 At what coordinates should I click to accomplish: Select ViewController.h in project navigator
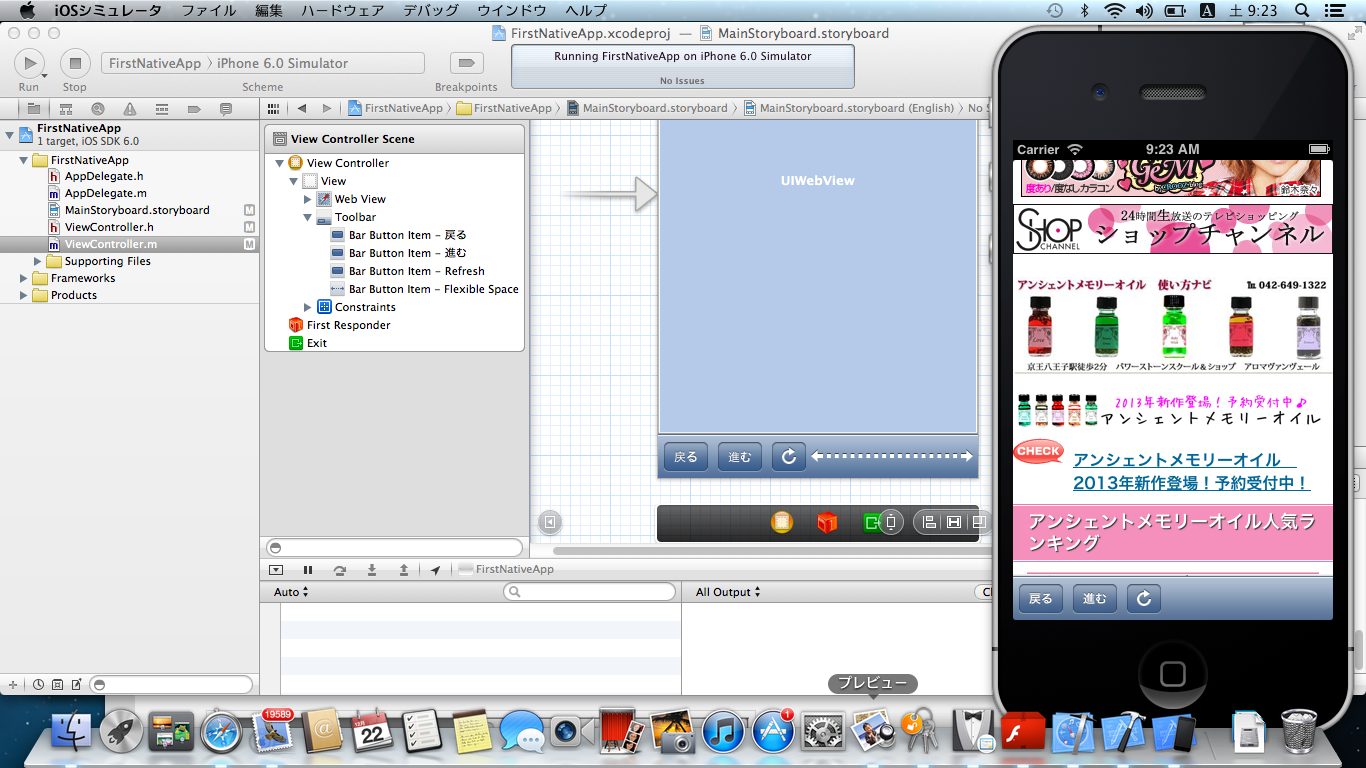click(109, 227)
